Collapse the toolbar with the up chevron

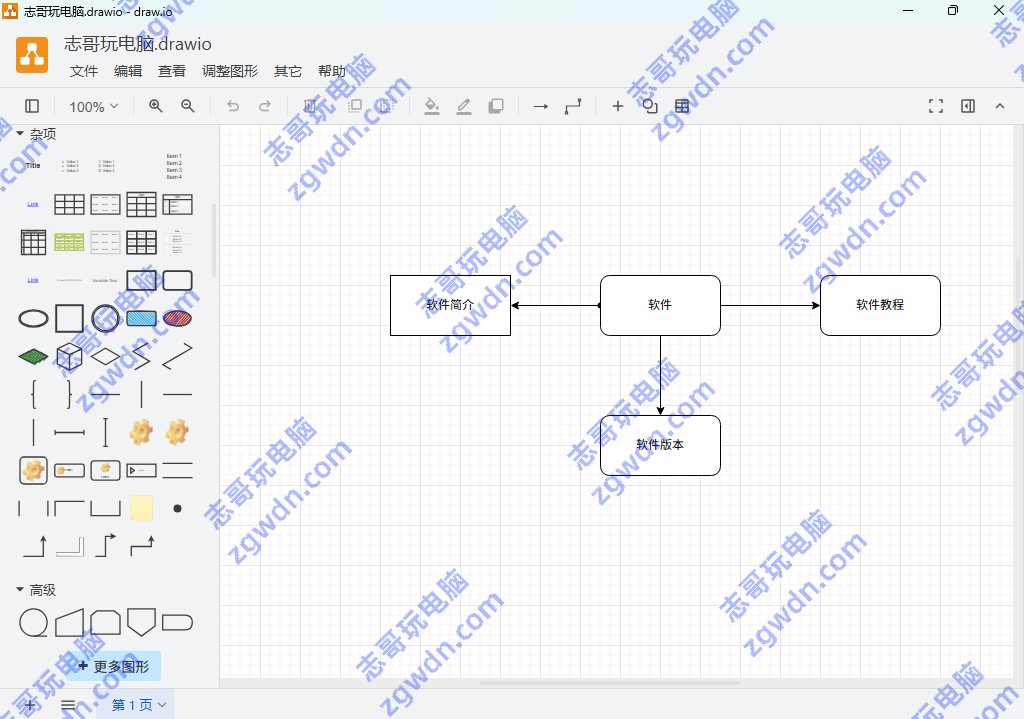[999, 106]
